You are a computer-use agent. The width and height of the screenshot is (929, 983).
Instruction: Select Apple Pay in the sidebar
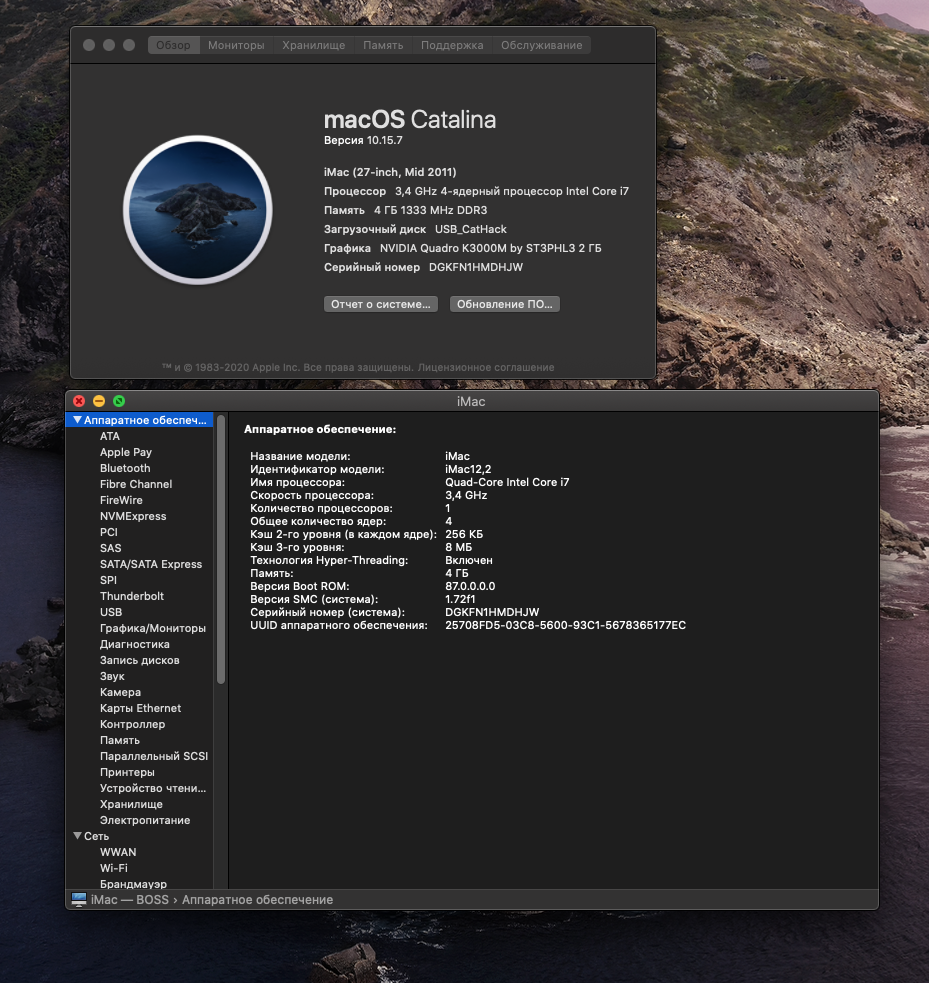(x=125, y=452)
